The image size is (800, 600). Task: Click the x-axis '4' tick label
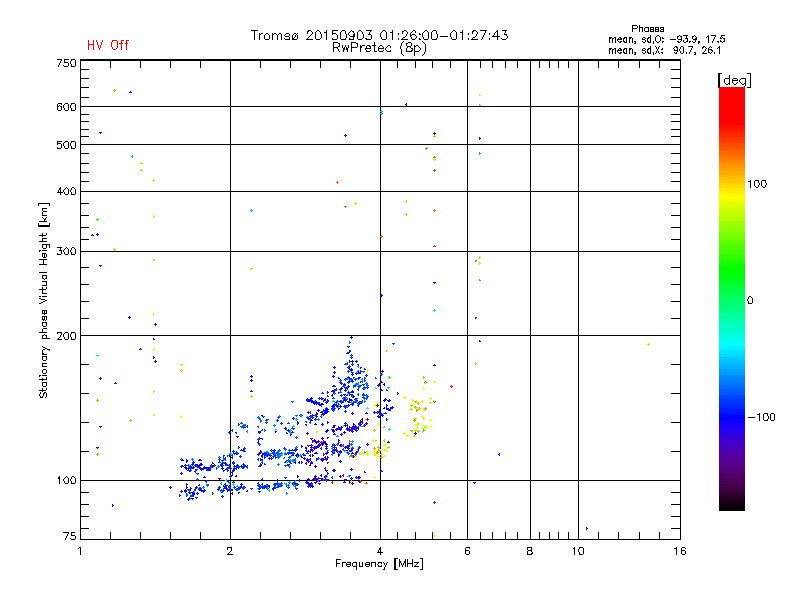pos(380,551)
